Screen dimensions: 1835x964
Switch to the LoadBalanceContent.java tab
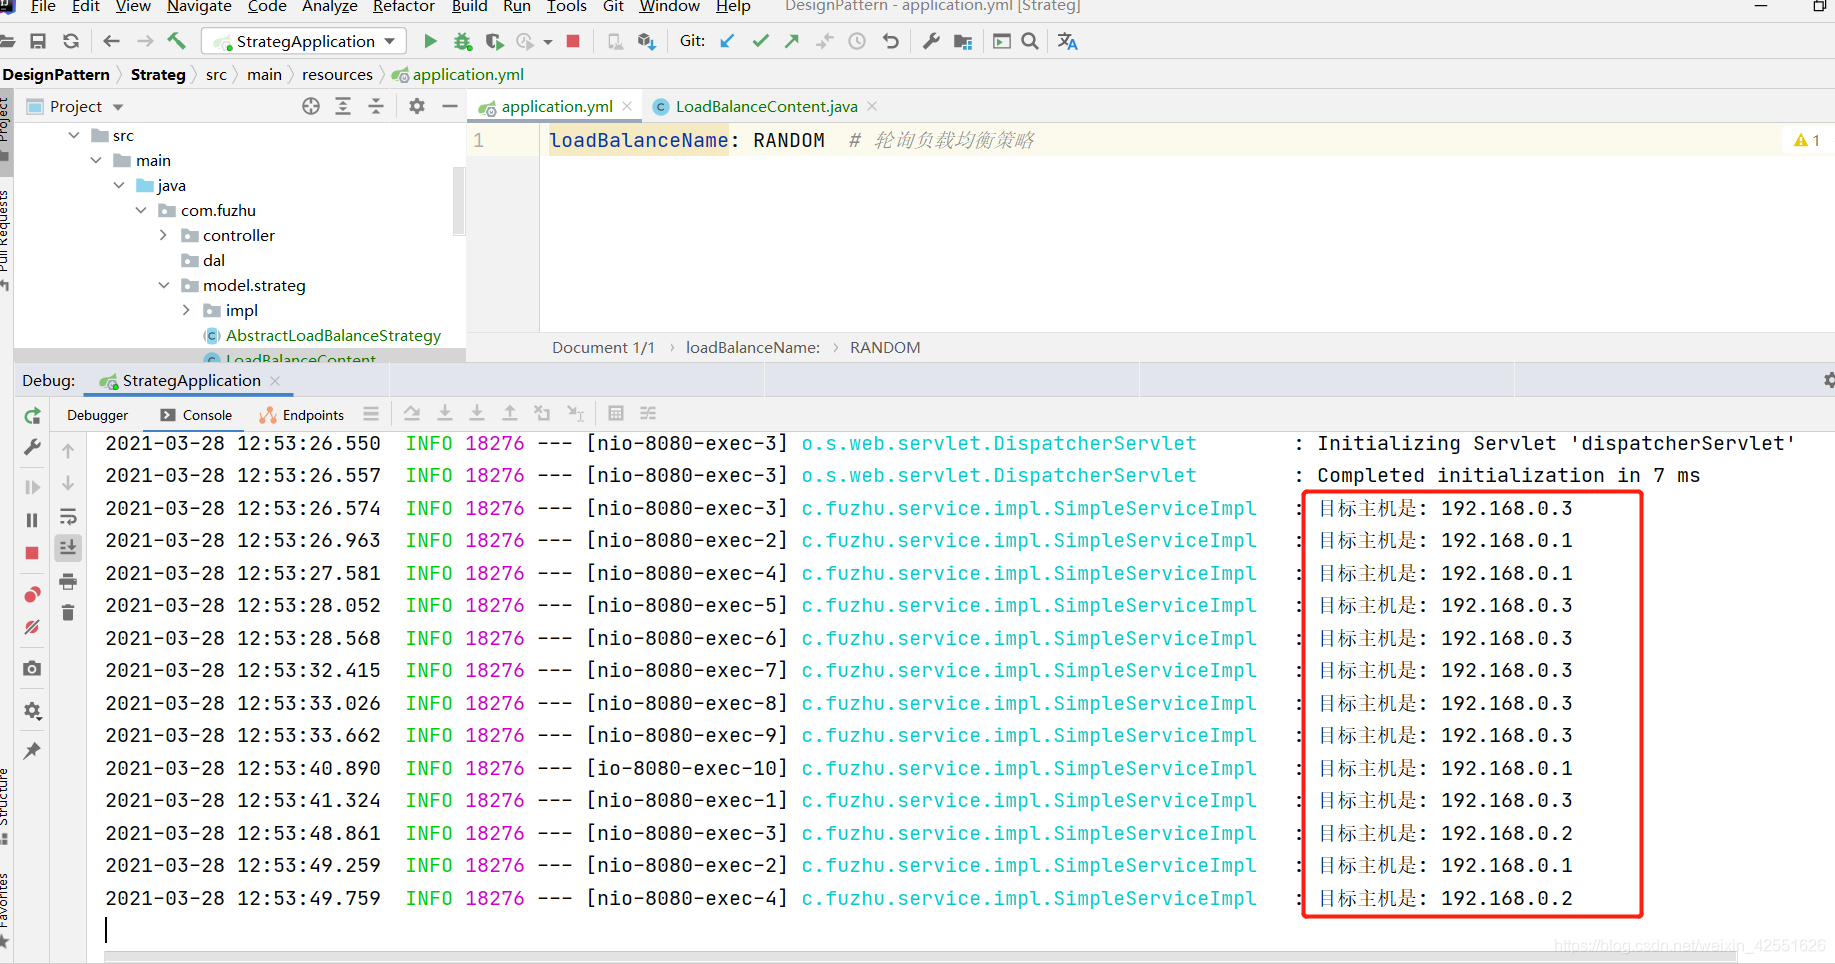[x=766, y=106]
